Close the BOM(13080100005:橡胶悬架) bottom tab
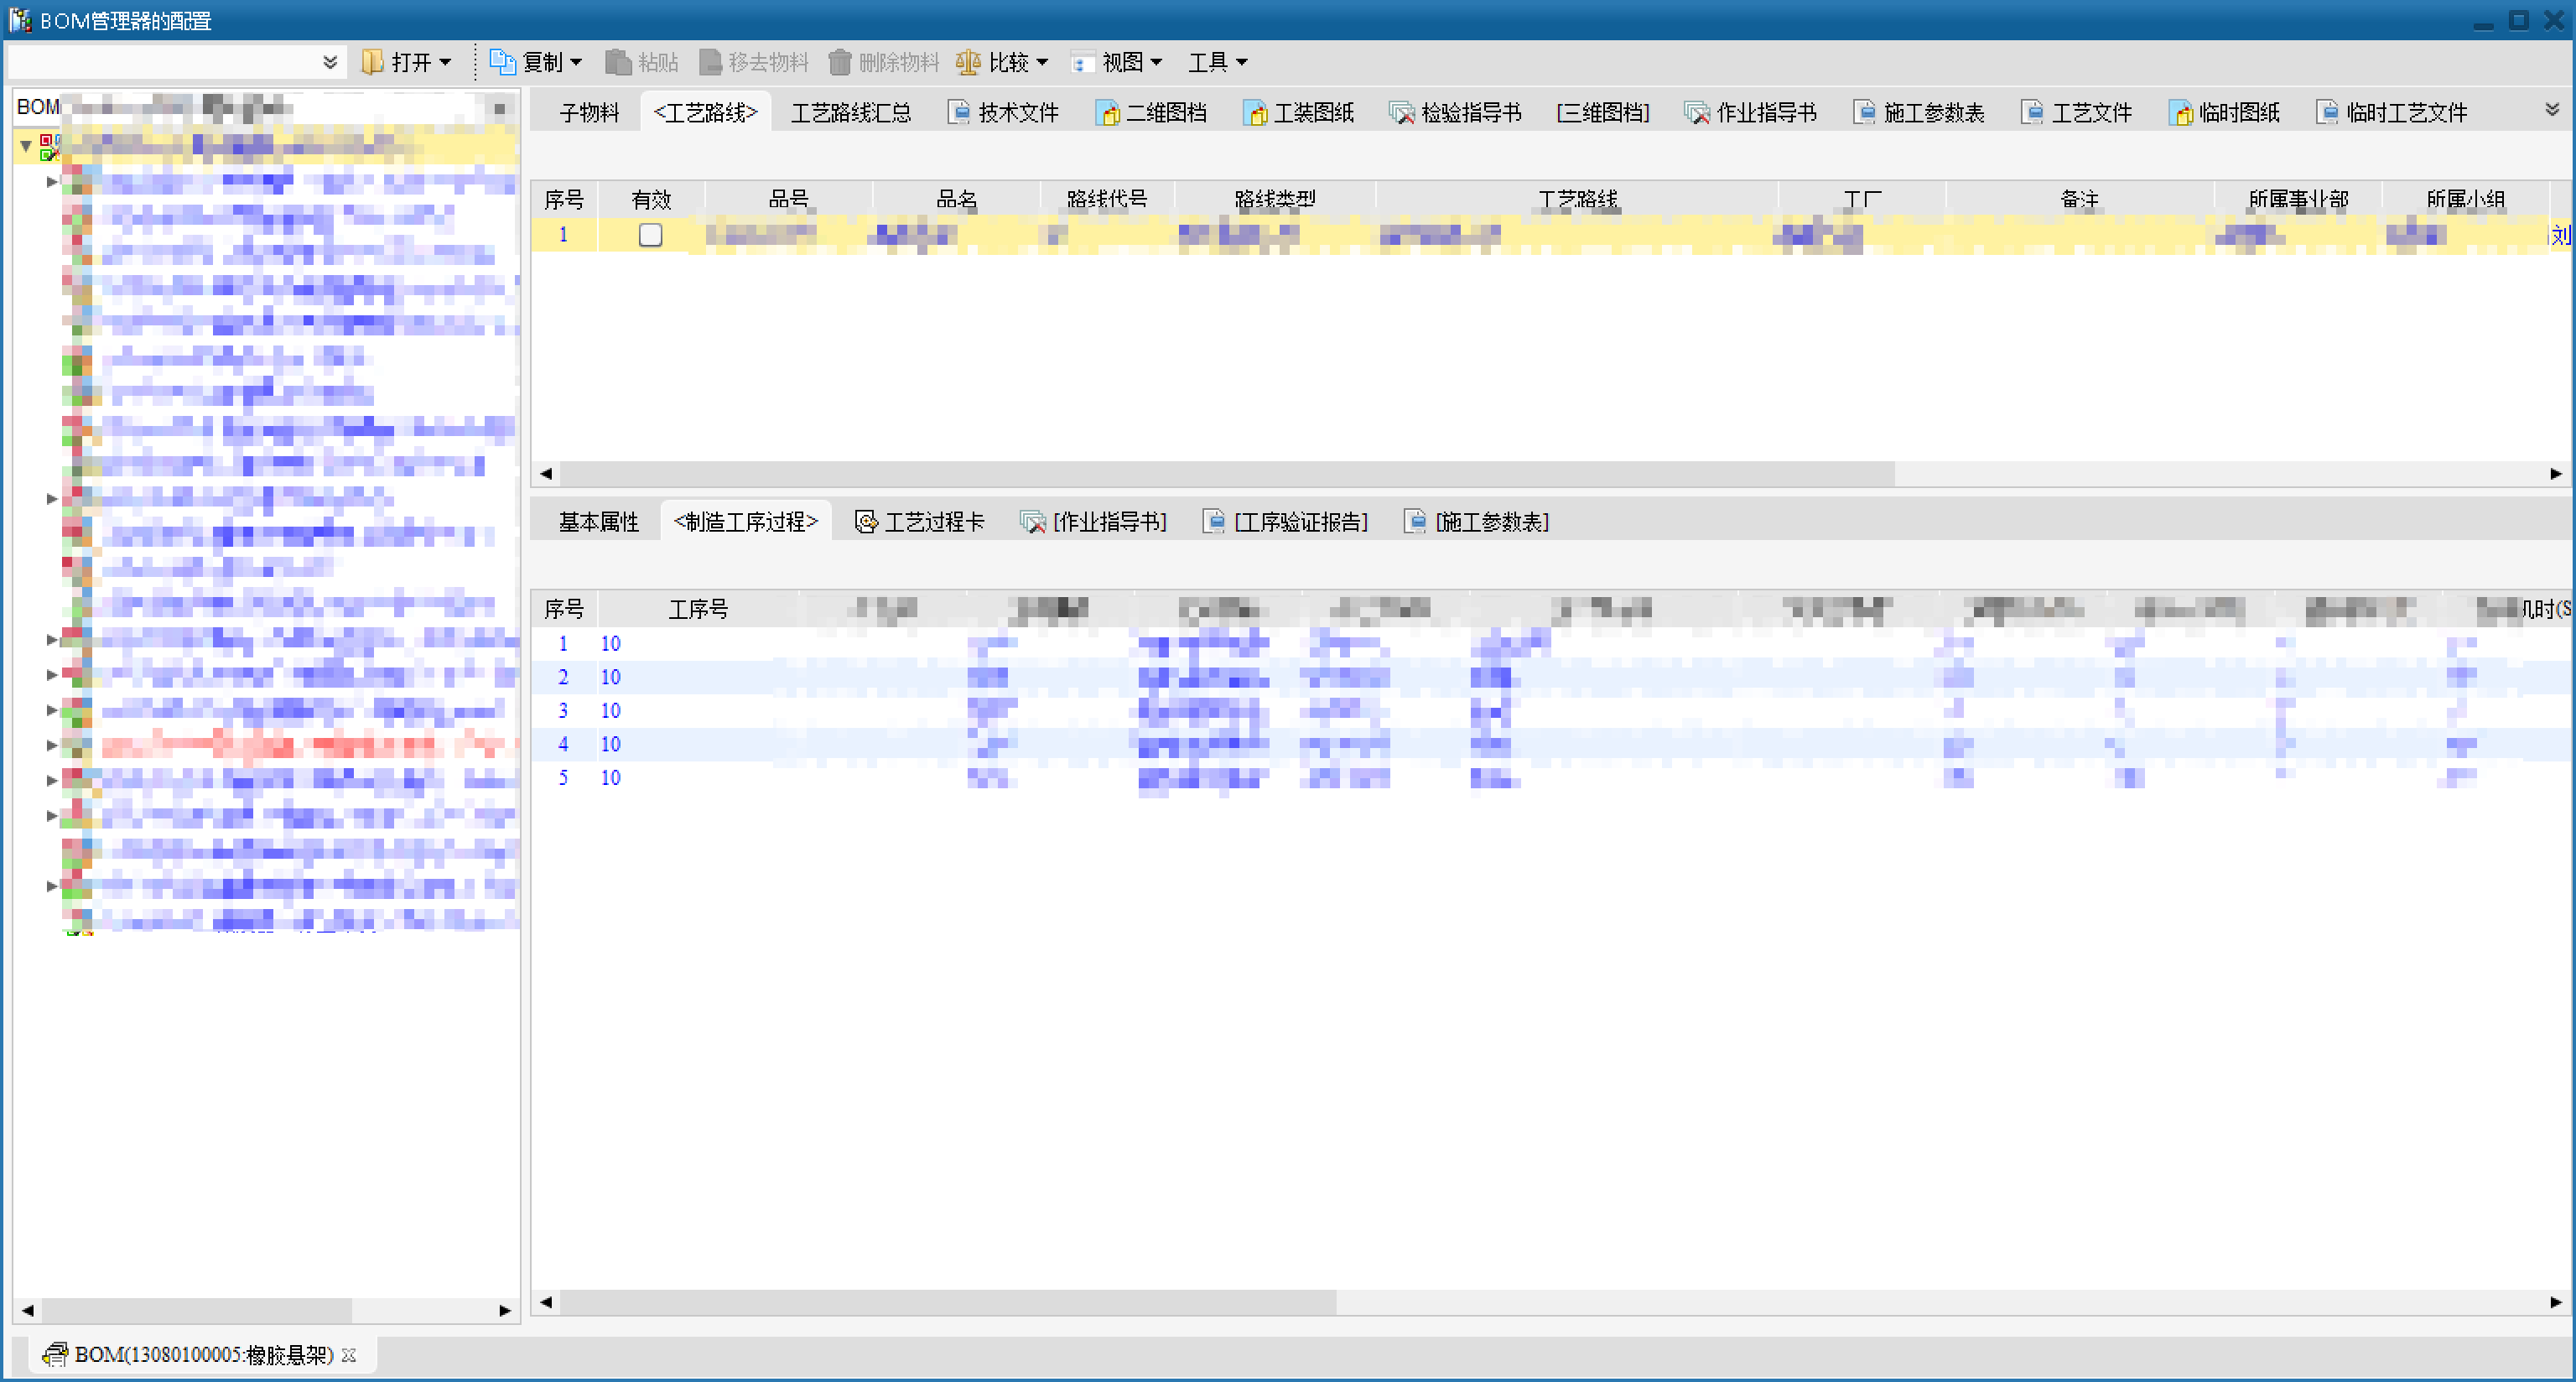Image resolution: width=2576 pixels, height=1382 pixels. click(349, 1355)
